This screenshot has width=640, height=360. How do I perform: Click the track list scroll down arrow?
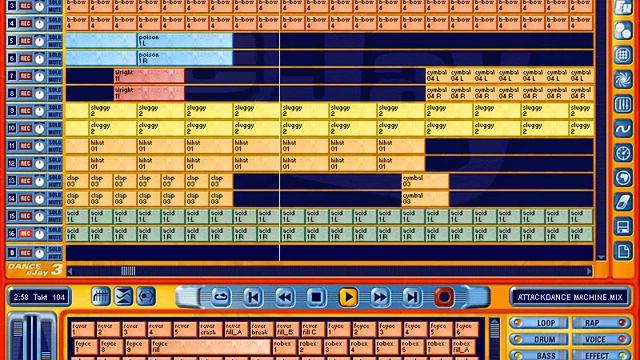601,257
